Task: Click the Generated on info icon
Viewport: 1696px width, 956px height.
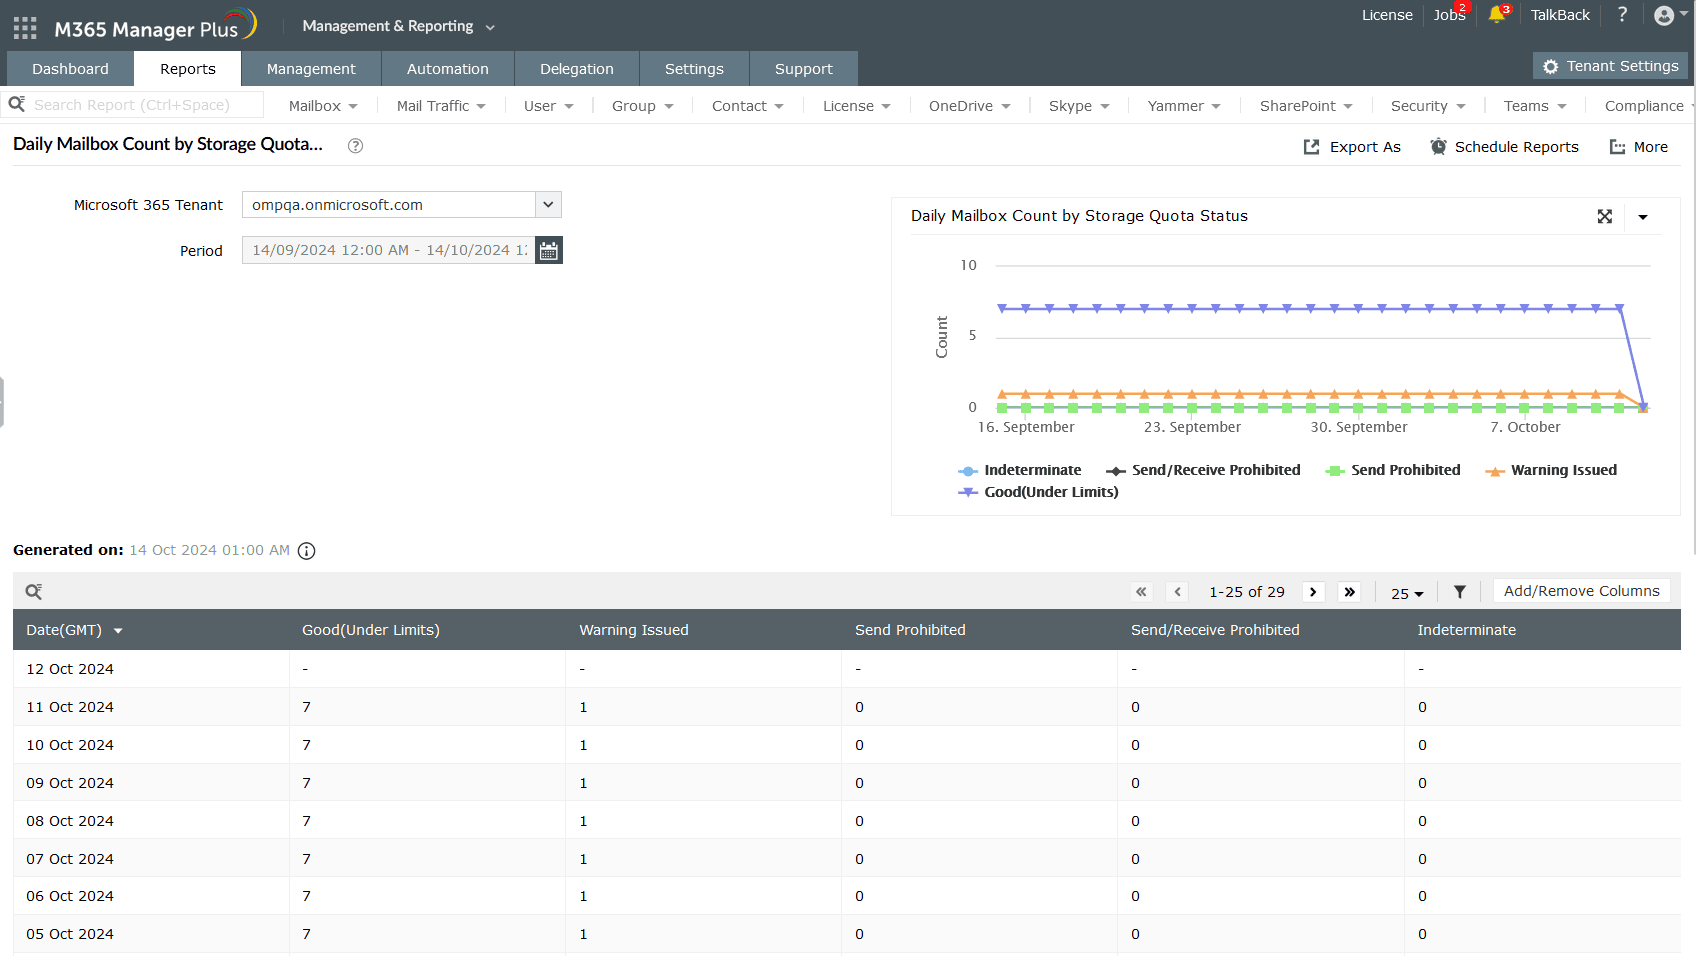Action: click(307, 551)
